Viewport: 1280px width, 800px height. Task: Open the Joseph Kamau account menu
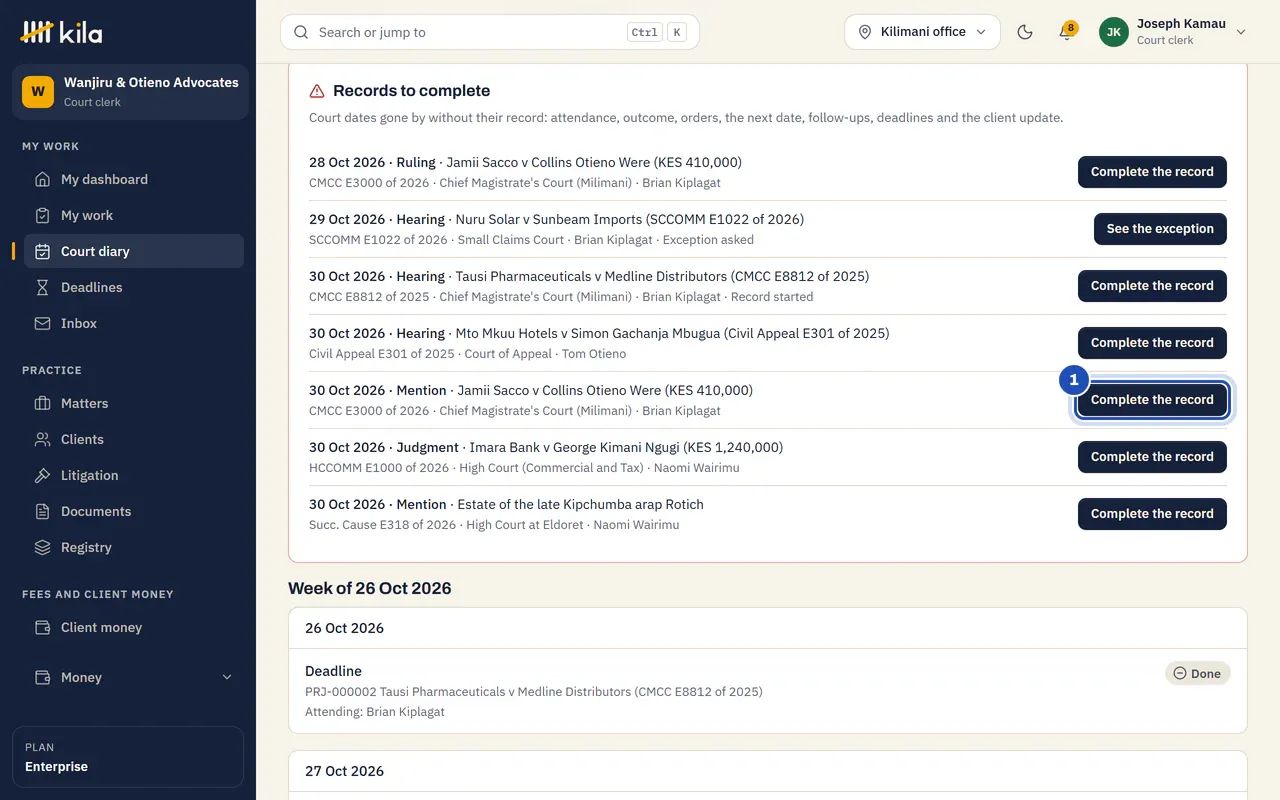click(1173, 32)
